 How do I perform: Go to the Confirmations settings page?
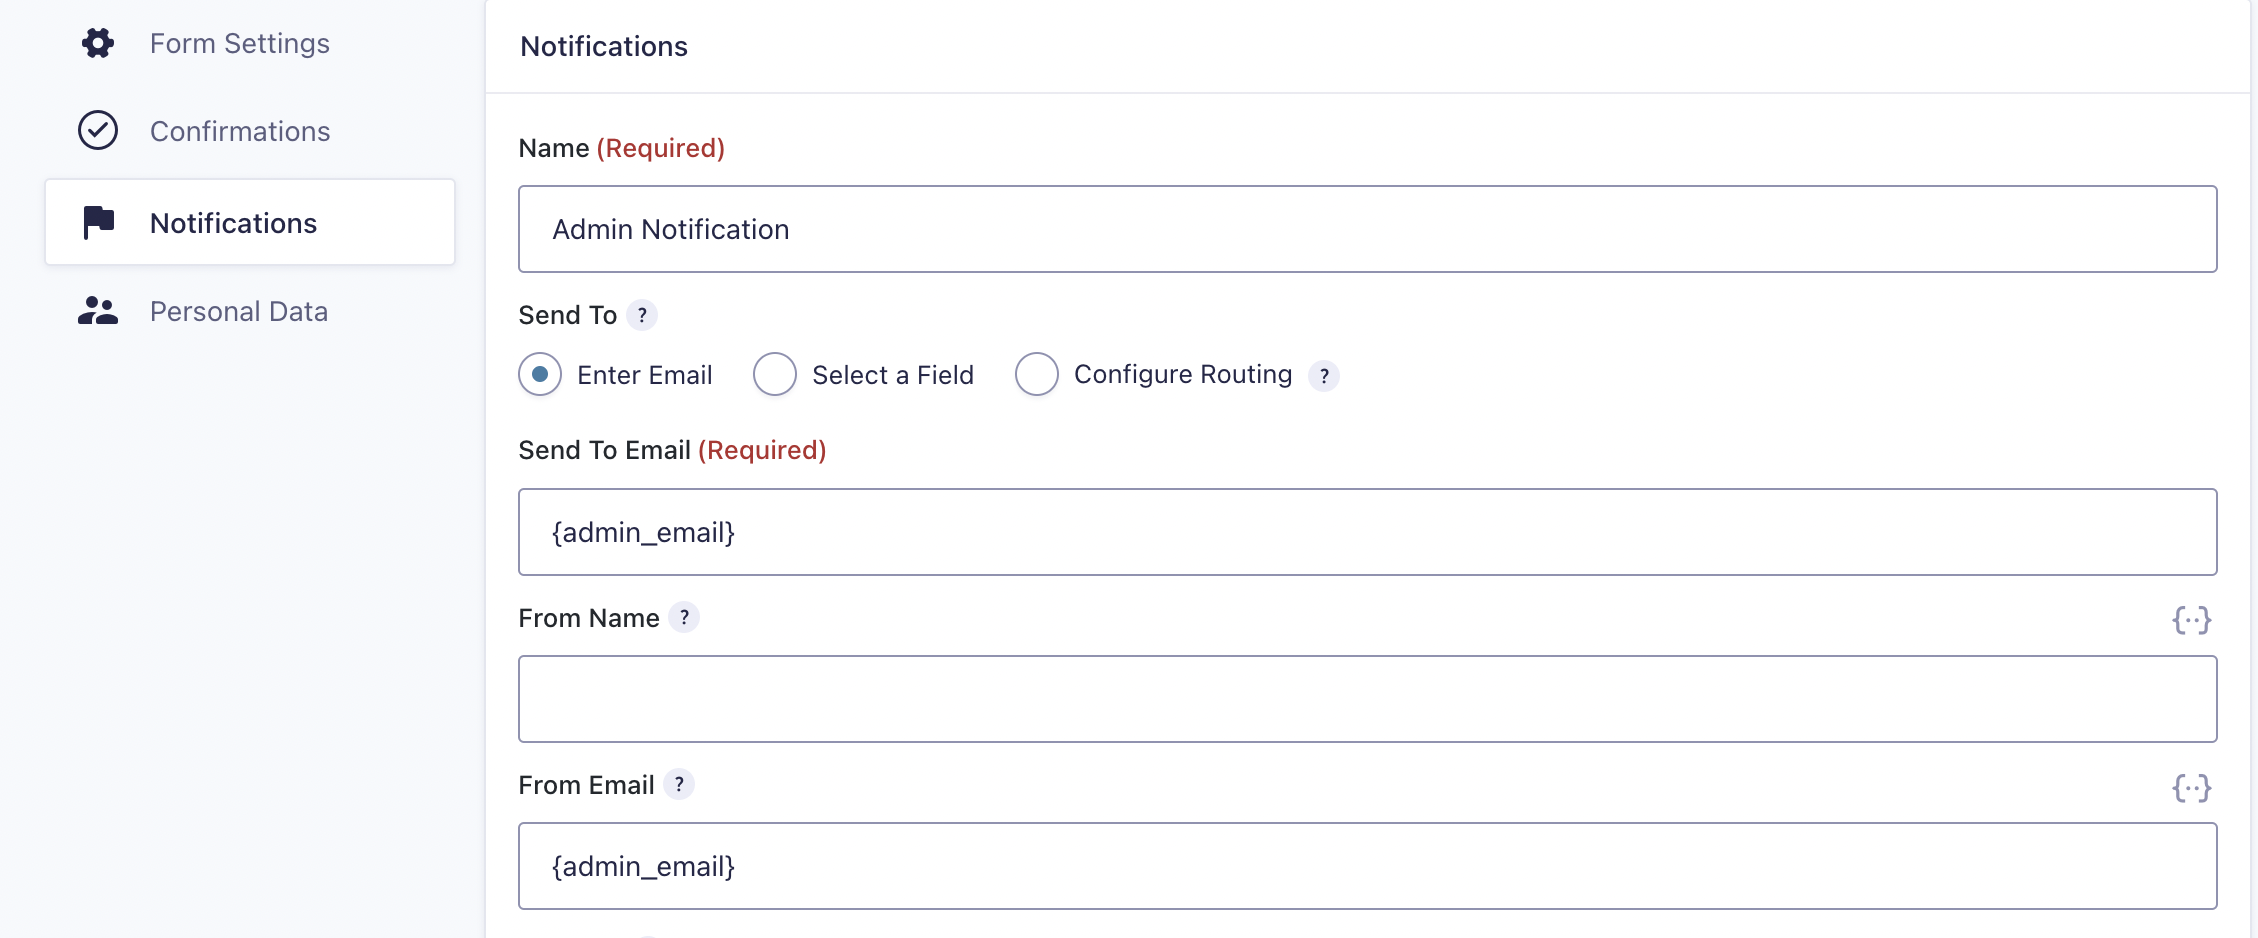(x=240, y=132)
